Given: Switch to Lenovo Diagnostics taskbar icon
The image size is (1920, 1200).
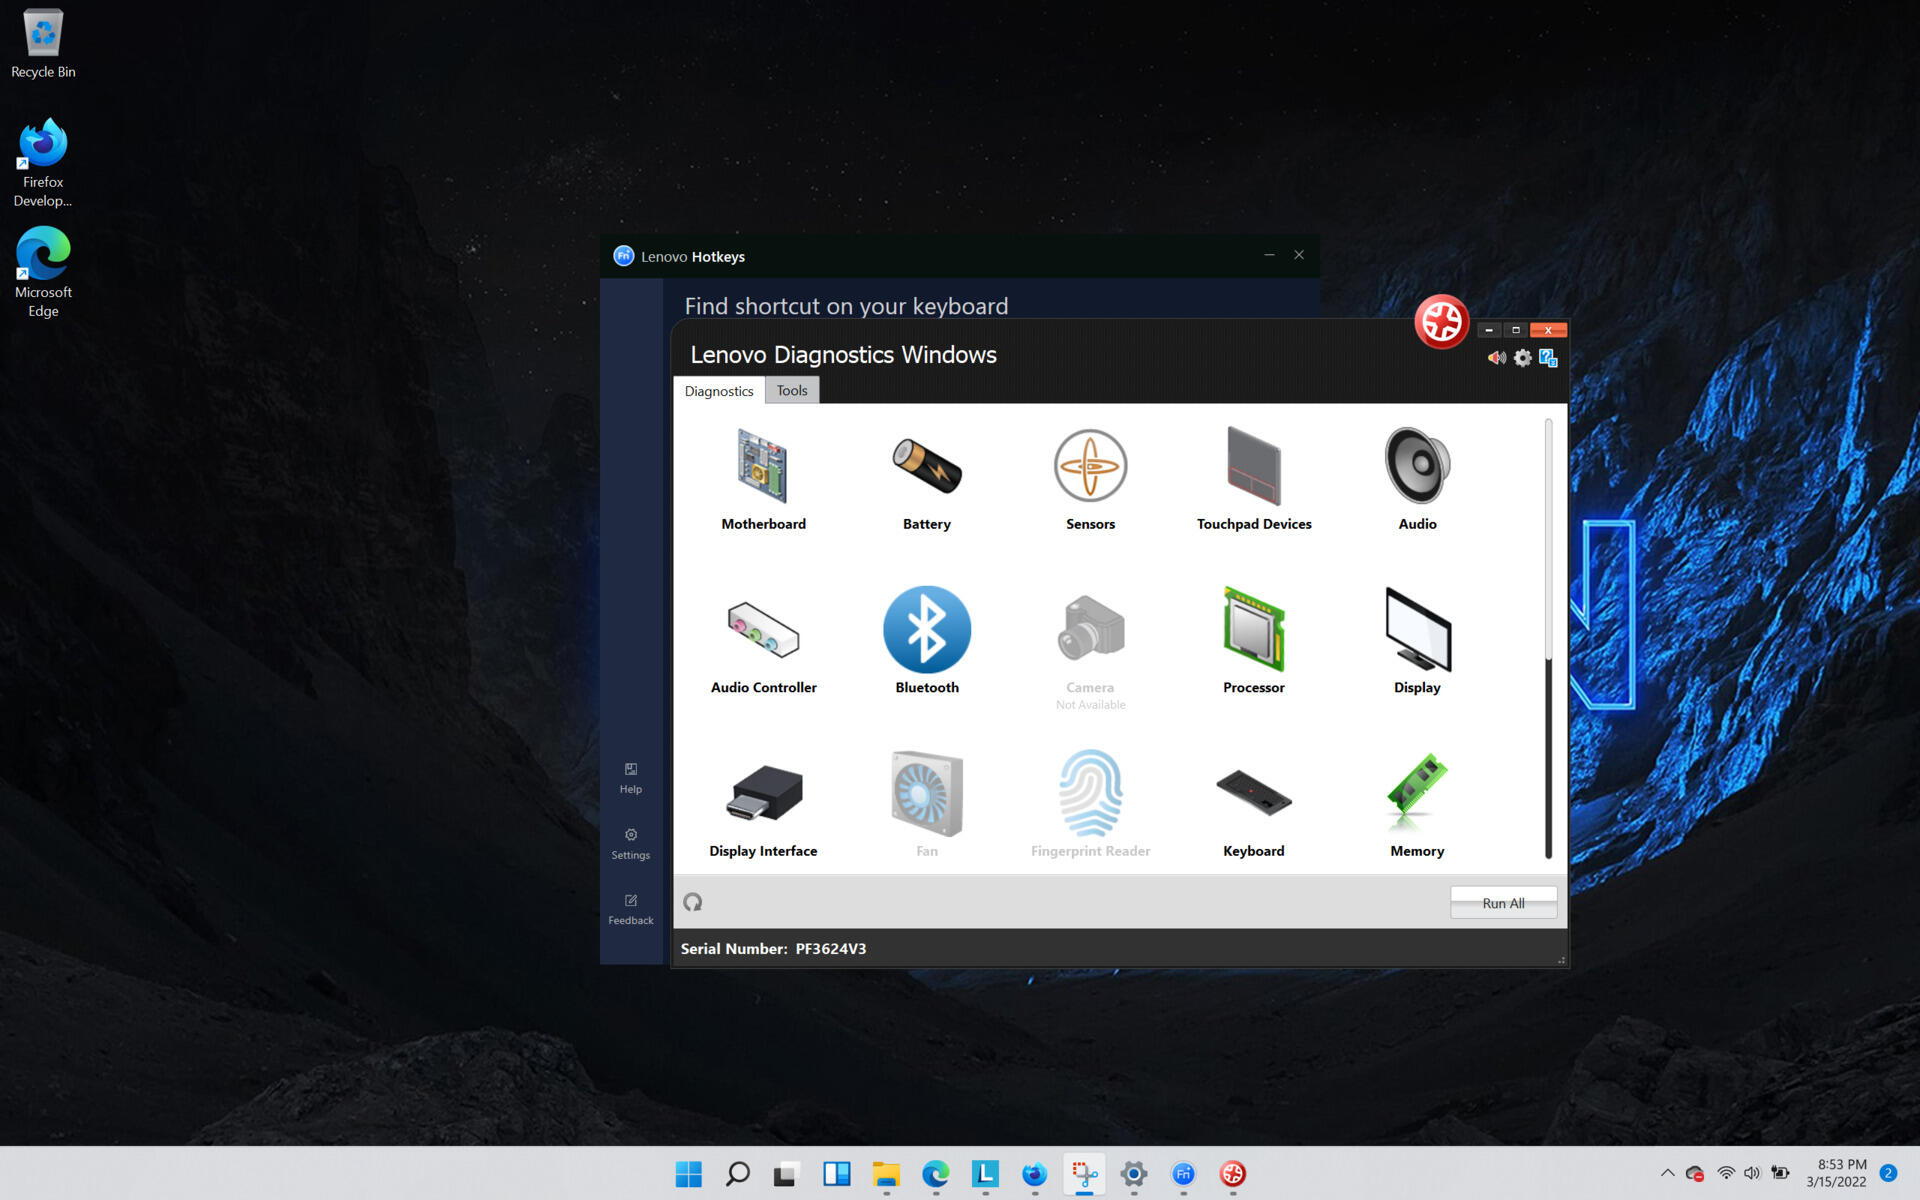Looking at the screenshot, I should tap(1232, 1174).
